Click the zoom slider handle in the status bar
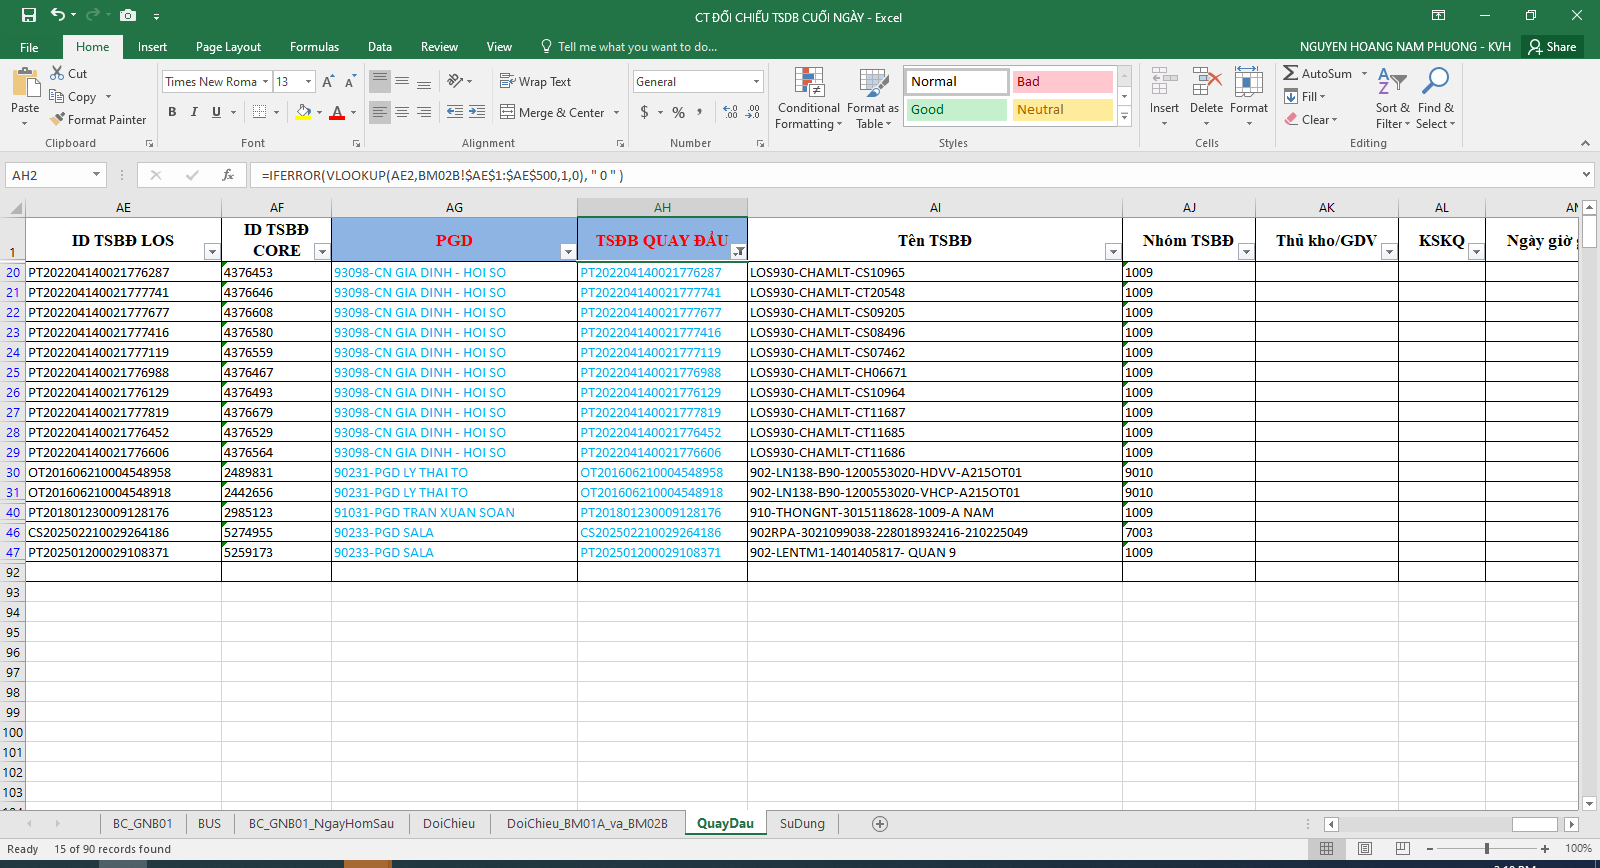The width and height of the screenshot is (1600, 868). point(1487,849)
